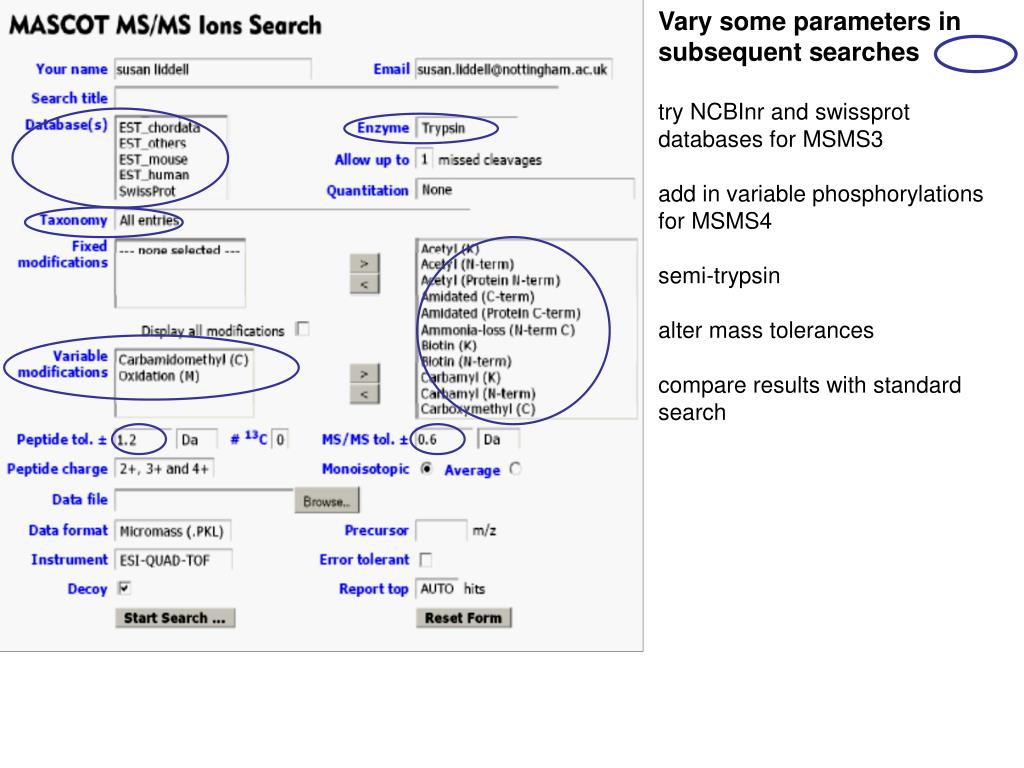The height and width of the screenshot is (768, 1024).
Task: Click the Start Search button
Action: click(x=175, y=618)
